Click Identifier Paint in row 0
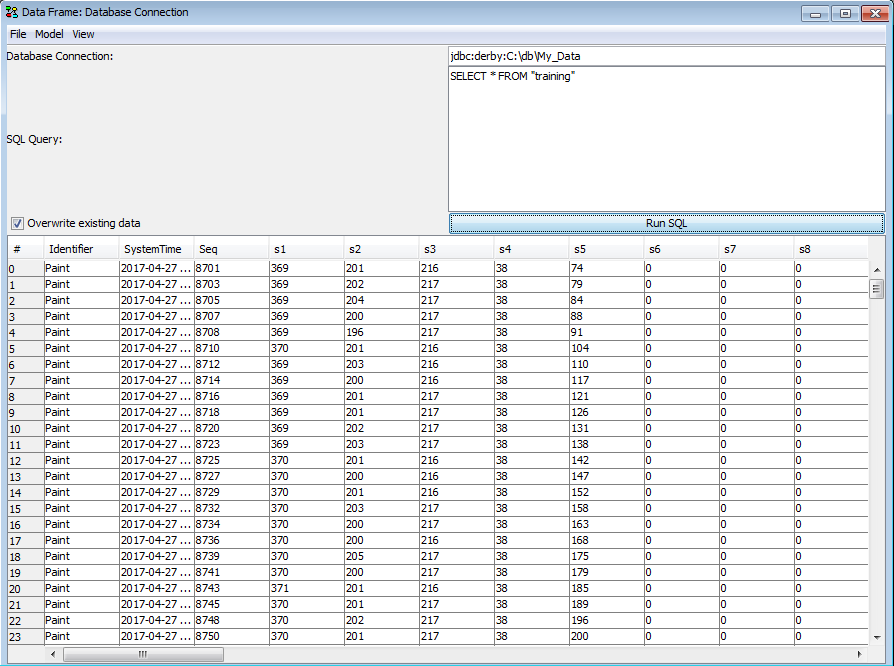Image resolution: width=894 pixels, height=666 pixels. point(82,268)
